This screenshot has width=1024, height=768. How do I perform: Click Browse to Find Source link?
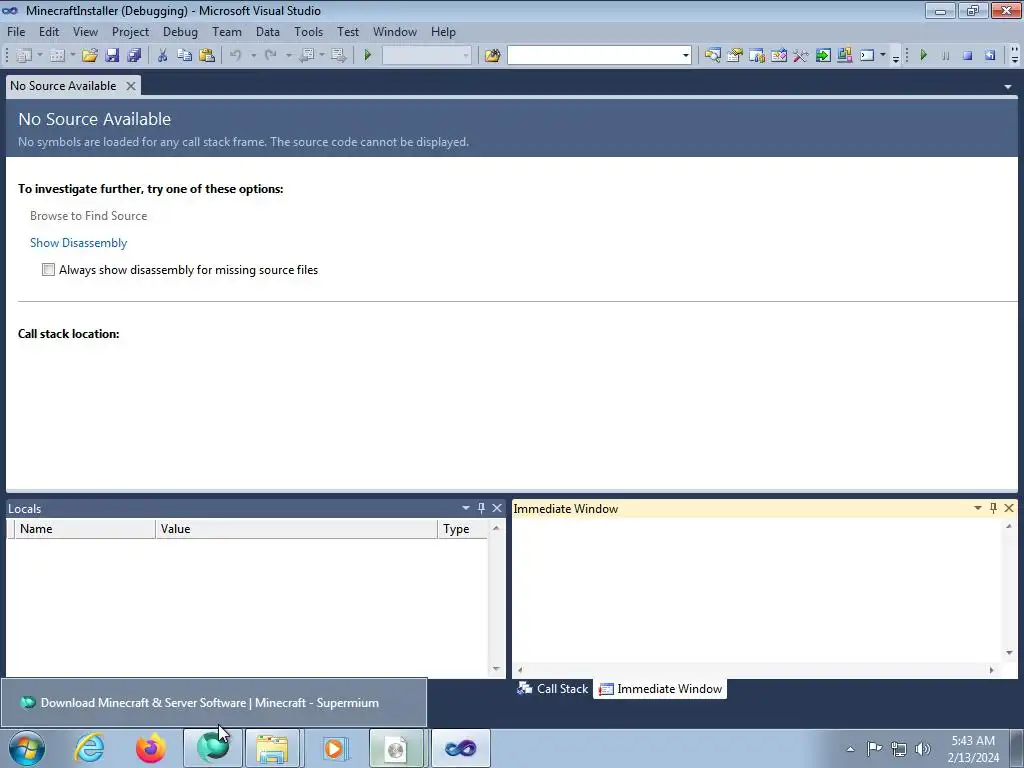(x=88, y=216)
